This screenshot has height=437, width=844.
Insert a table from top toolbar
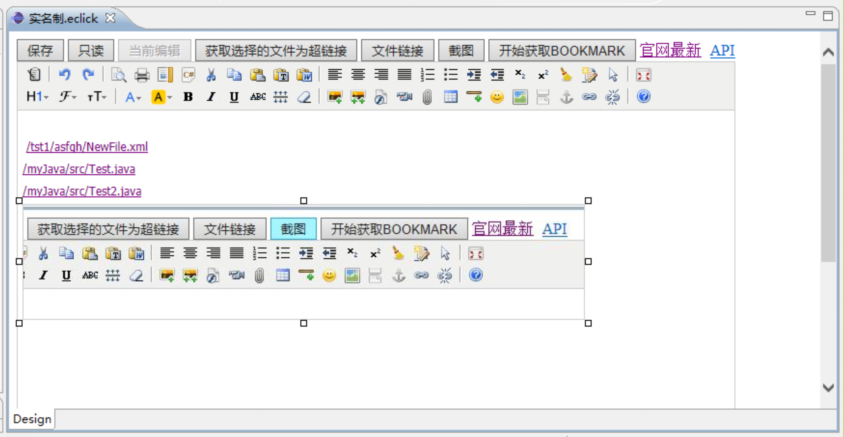pyautogui.click(x=451, y=97)
